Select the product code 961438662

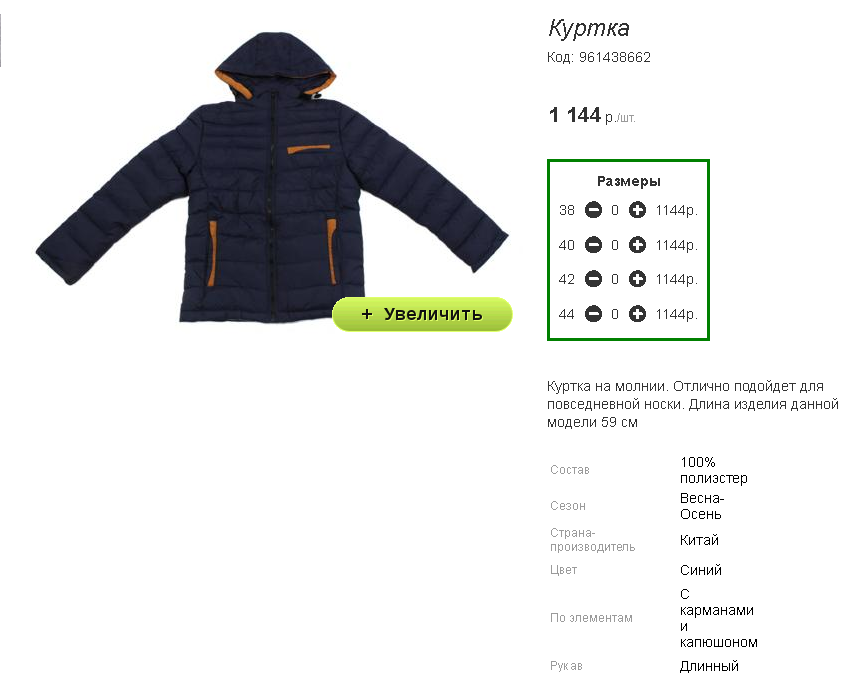[614, 57]
